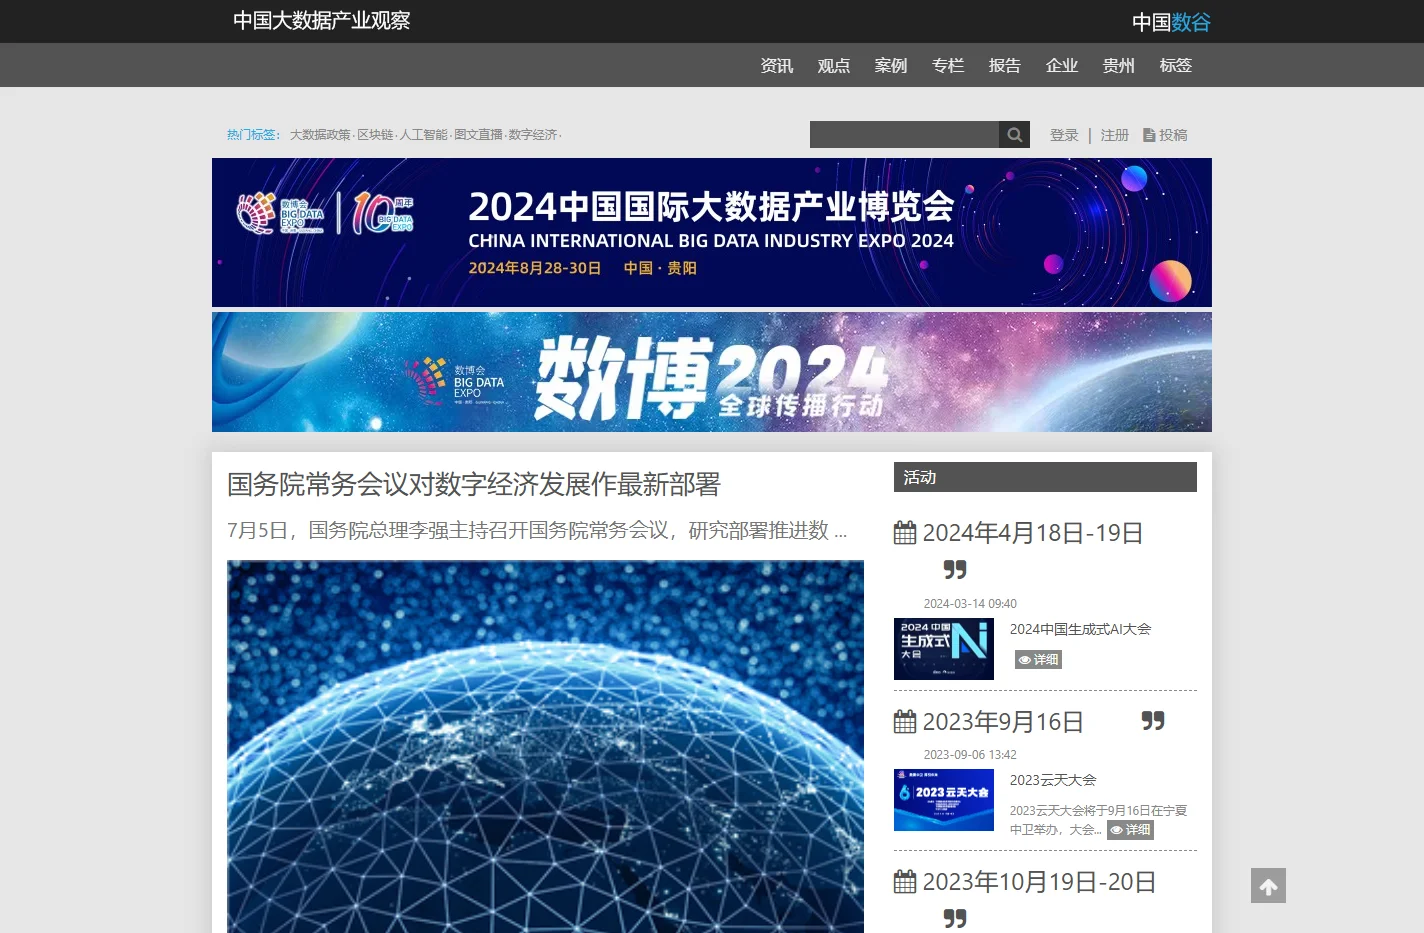Click quote icon under 2023年10月19日-20日
Screen dimensions: 1424x933
[955, 918]
